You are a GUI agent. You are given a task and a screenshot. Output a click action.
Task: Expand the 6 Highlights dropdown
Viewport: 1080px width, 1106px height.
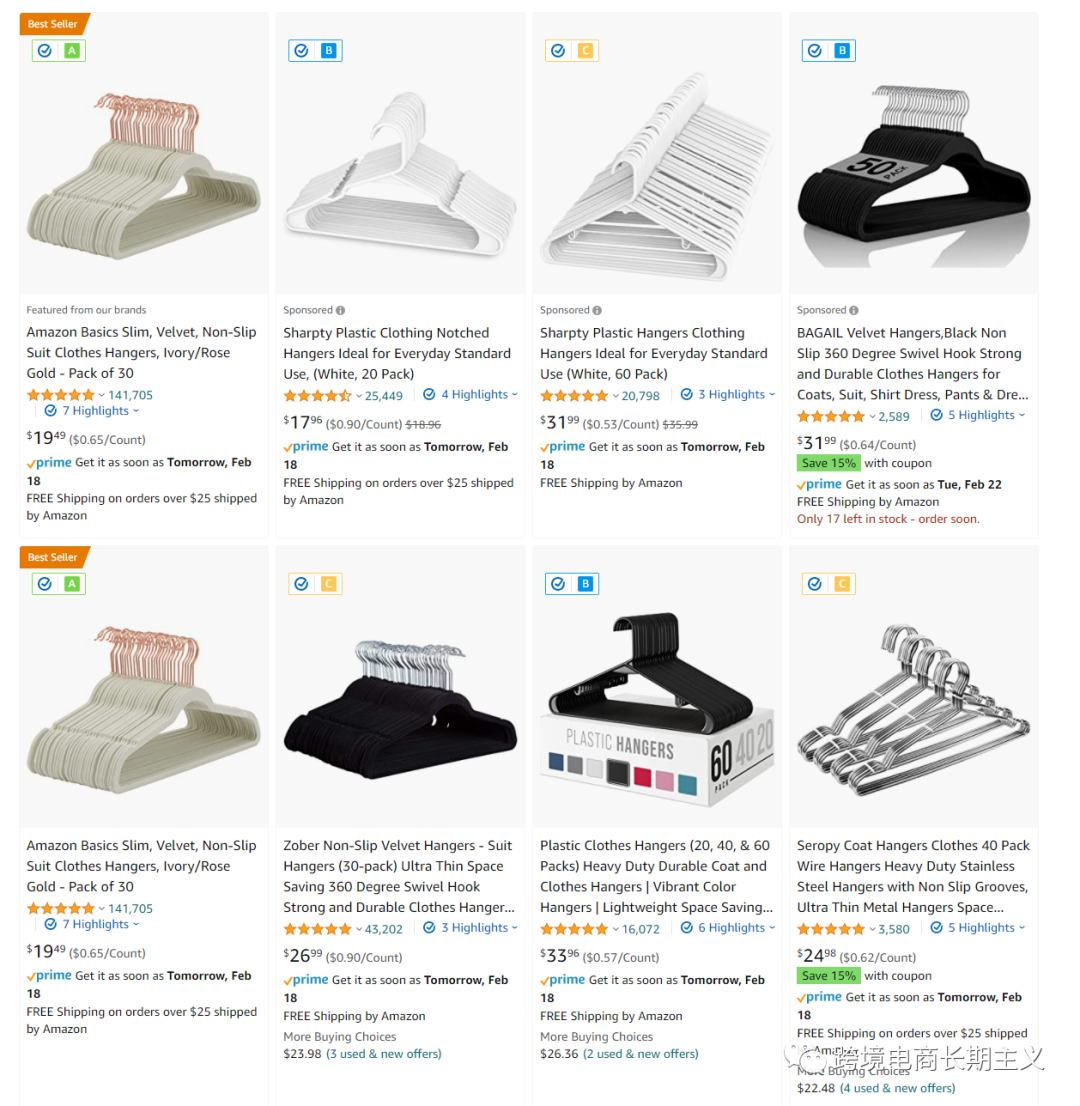(x=728, y=928)
